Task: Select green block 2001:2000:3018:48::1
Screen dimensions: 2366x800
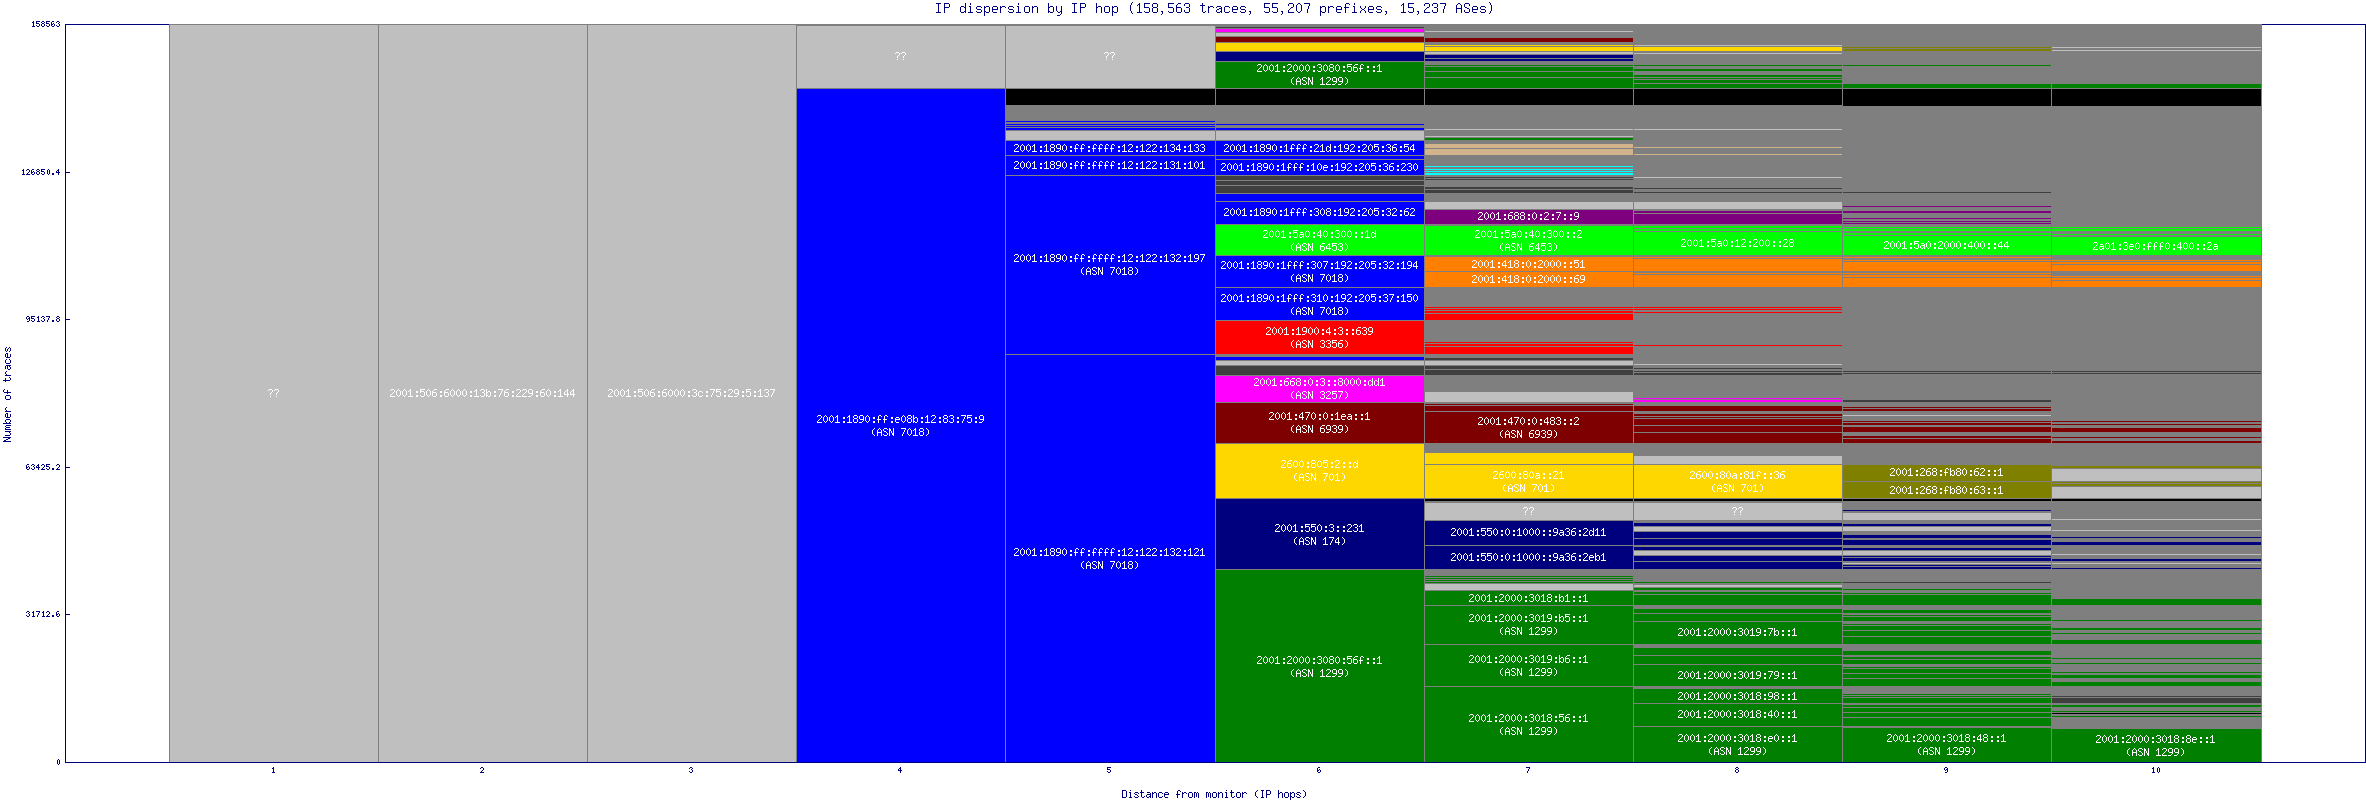Action: pos(1946,744)
